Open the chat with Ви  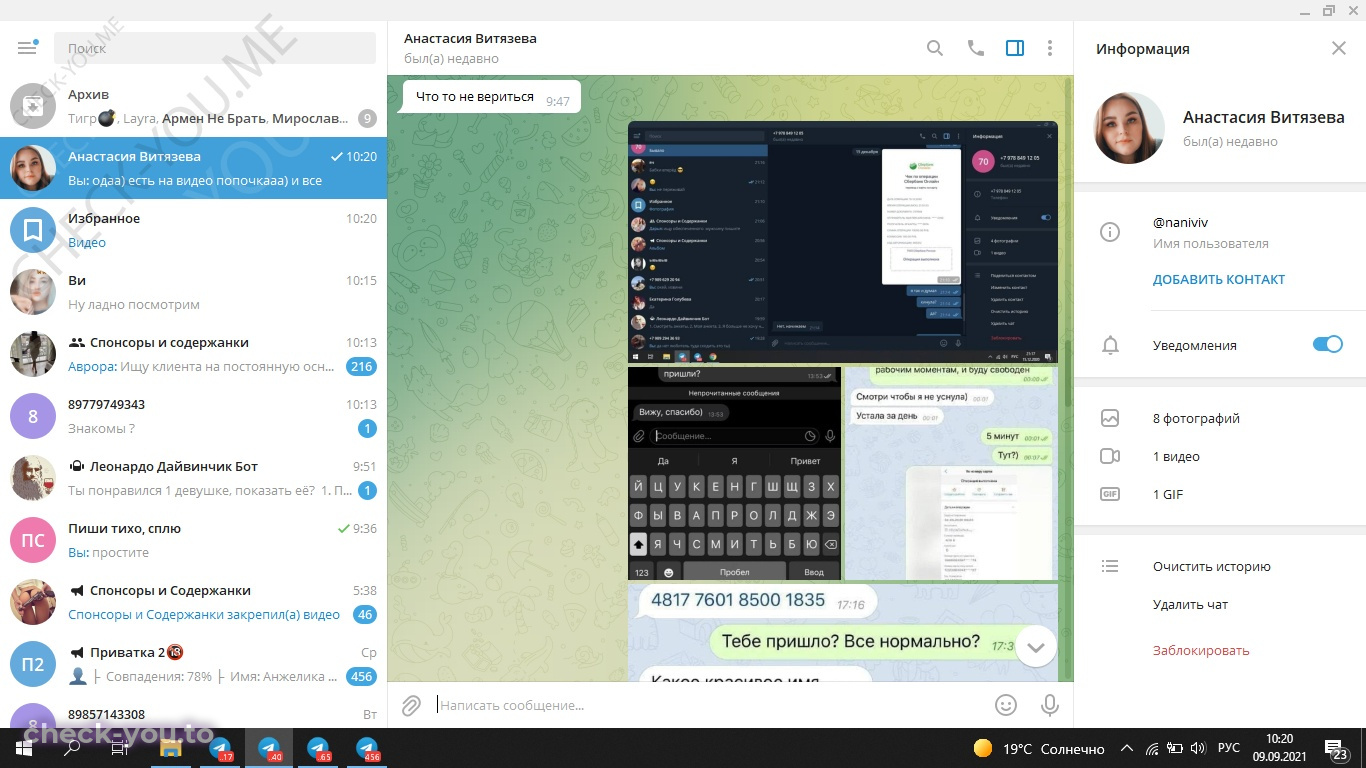pyautogui.click(x=193, y=292)
